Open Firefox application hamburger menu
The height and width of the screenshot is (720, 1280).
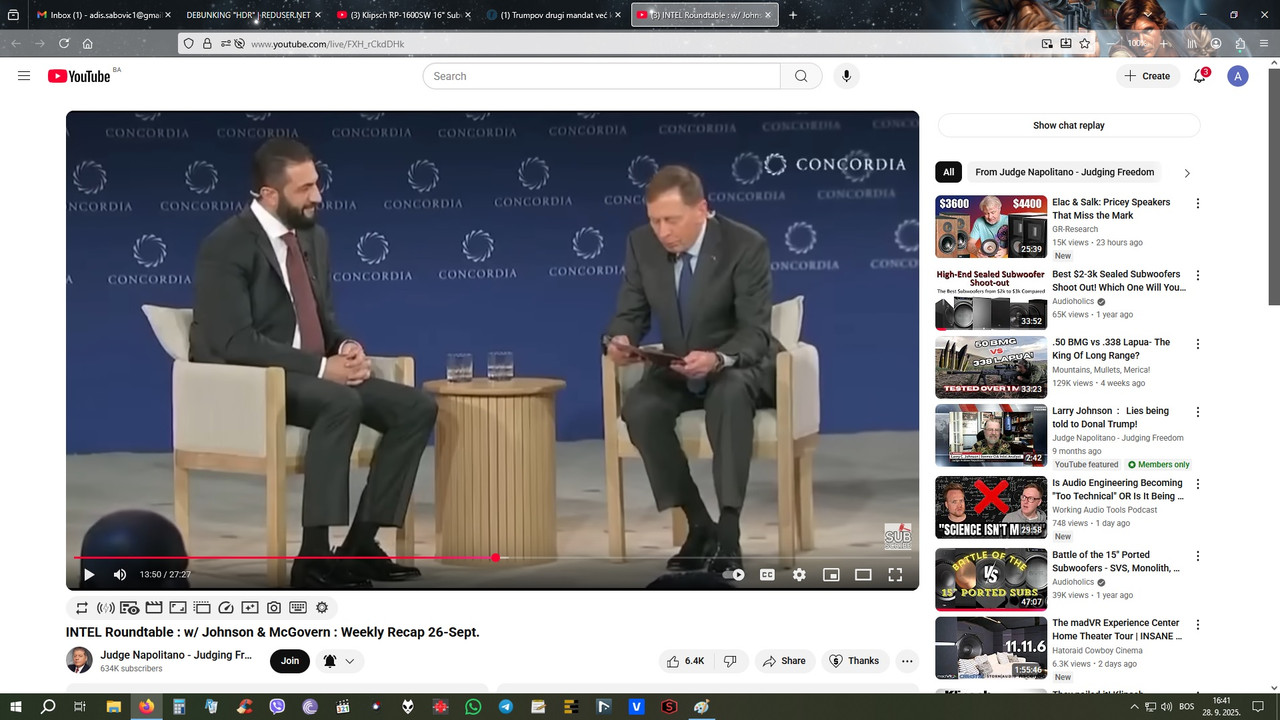1265,44
